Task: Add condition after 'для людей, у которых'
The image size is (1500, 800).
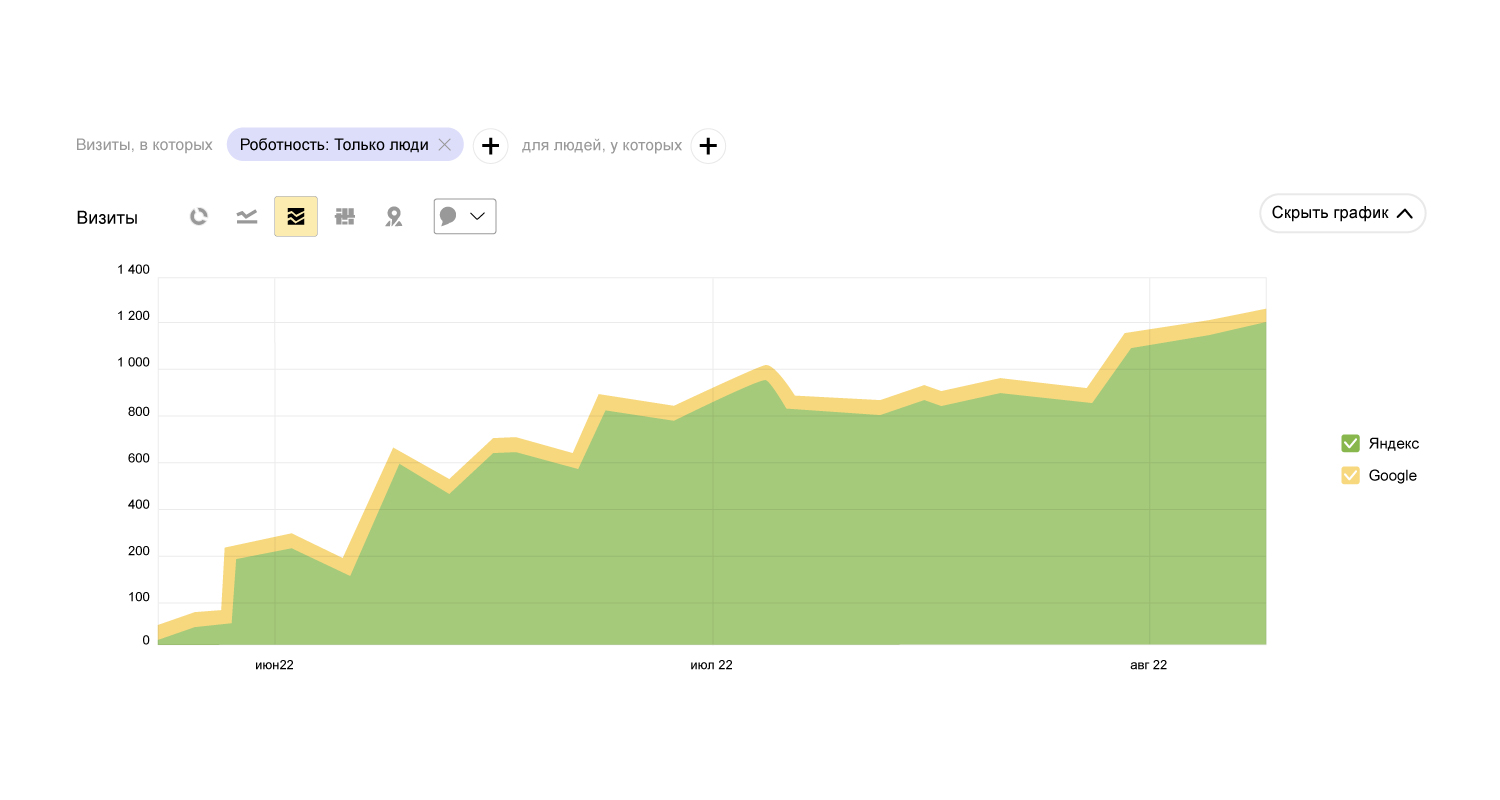Action: click(x=708, y=146)
